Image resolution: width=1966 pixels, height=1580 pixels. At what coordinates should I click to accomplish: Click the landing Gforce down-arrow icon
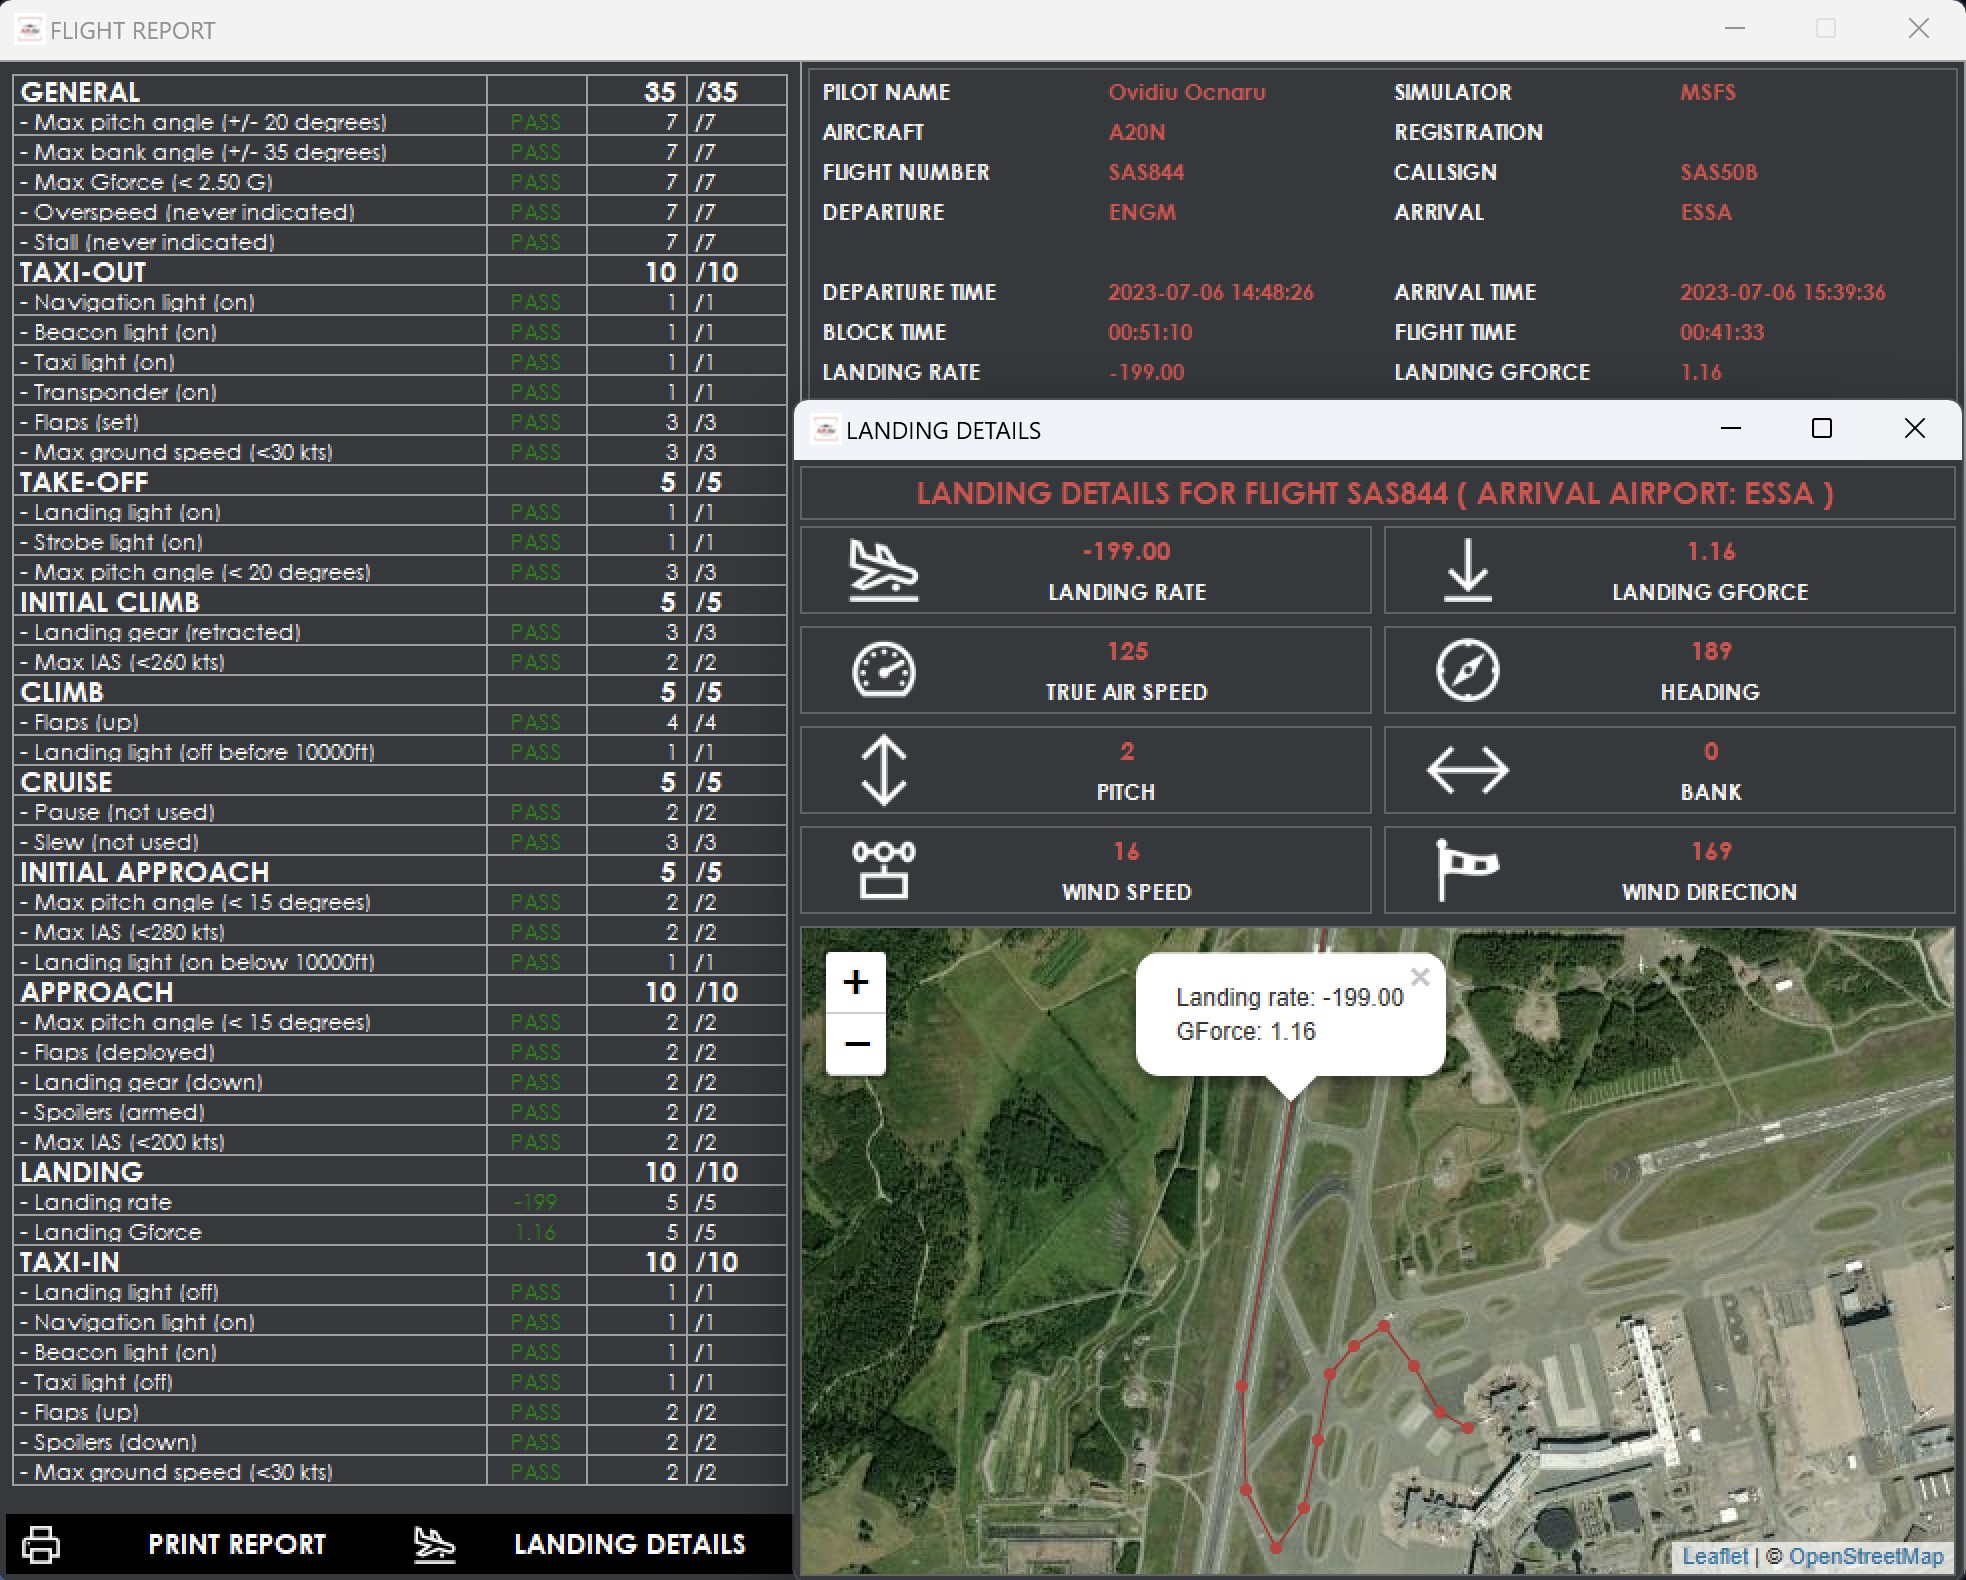1467,570
